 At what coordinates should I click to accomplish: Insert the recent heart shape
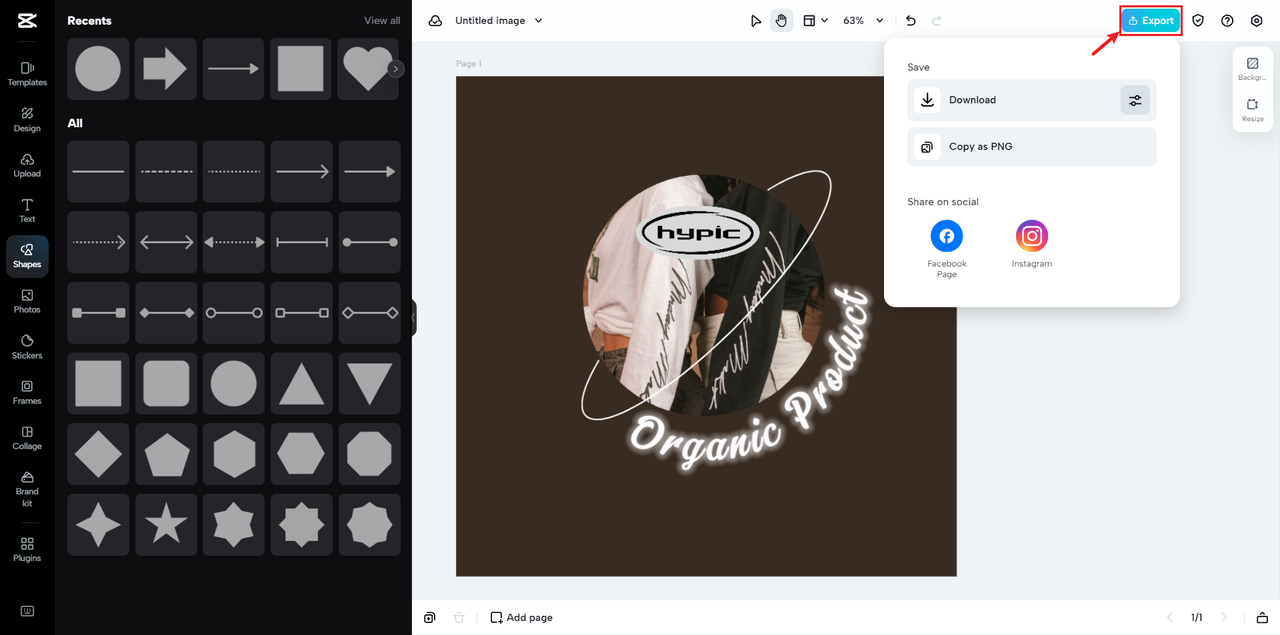[367, 69]
